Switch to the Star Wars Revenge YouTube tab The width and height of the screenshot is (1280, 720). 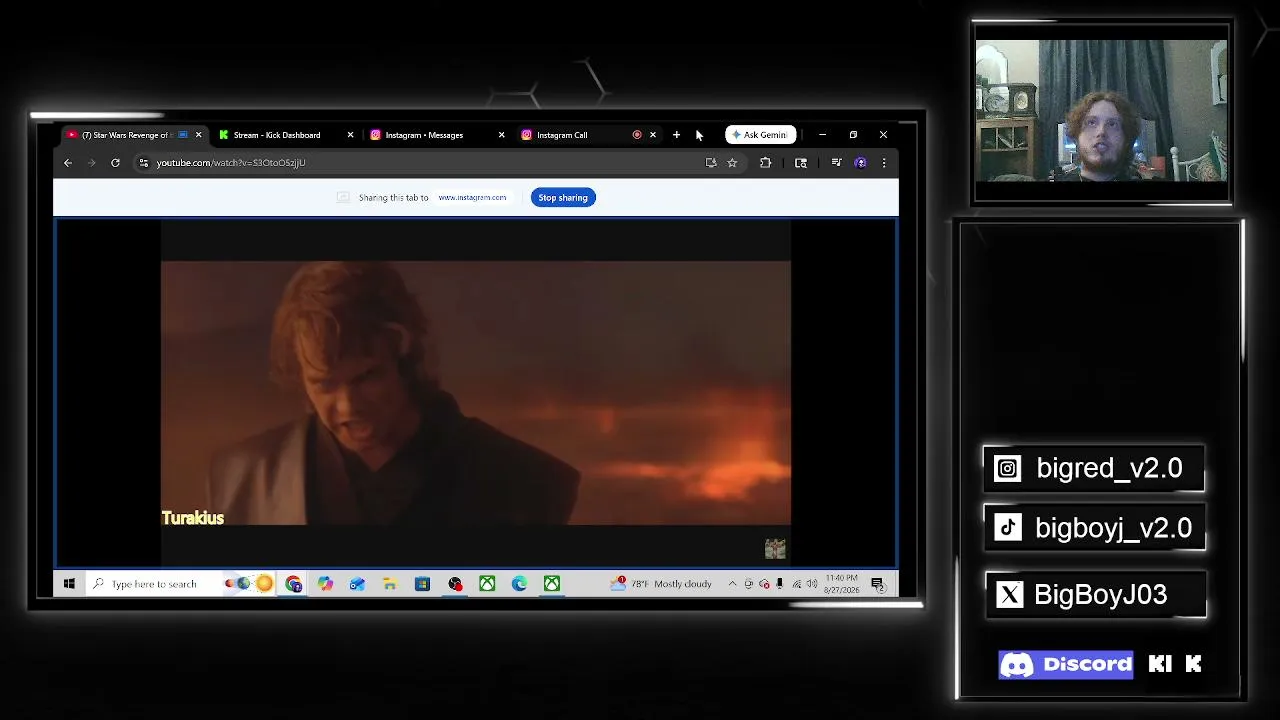(132, 135)
